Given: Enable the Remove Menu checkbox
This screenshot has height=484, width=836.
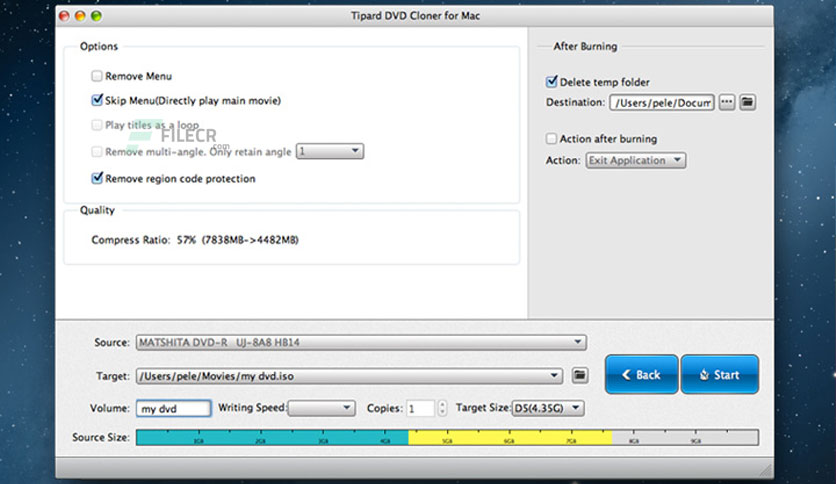Looking at the screenshot, I should point(97,76).
